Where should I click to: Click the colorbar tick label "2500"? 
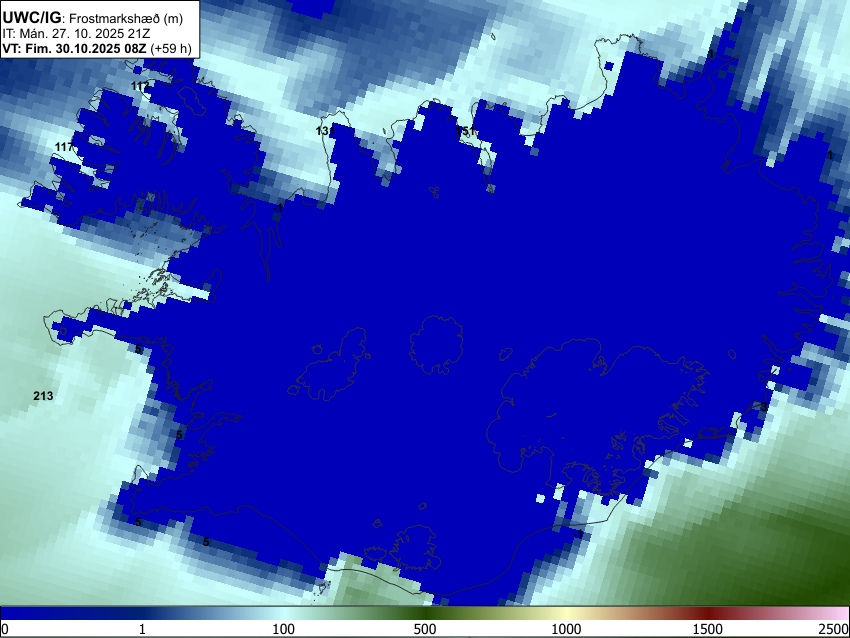(835, 629)
